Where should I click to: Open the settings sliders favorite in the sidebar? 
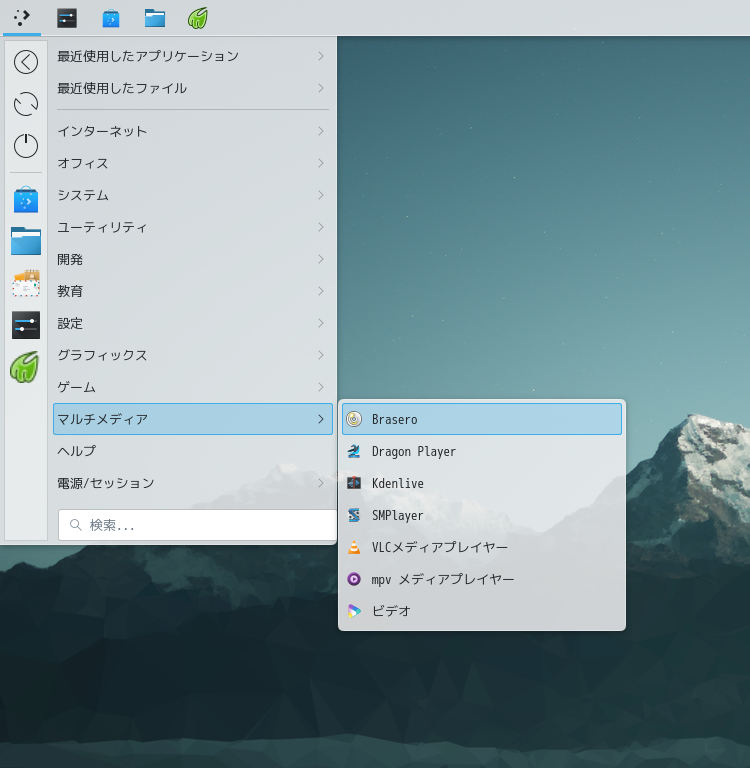coord(26,325)
